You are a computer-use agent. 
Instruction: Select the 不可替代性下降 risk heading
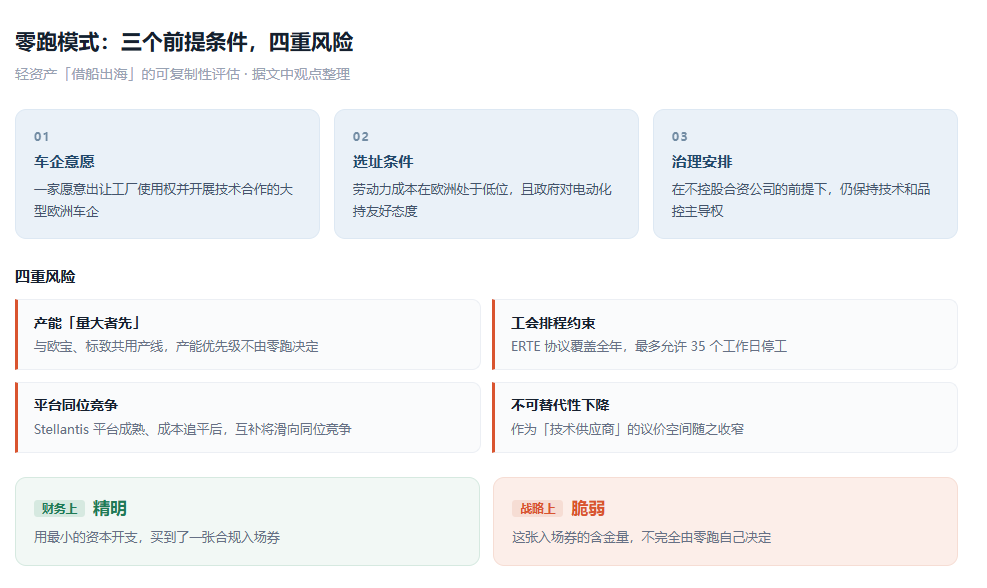[560, 405]
